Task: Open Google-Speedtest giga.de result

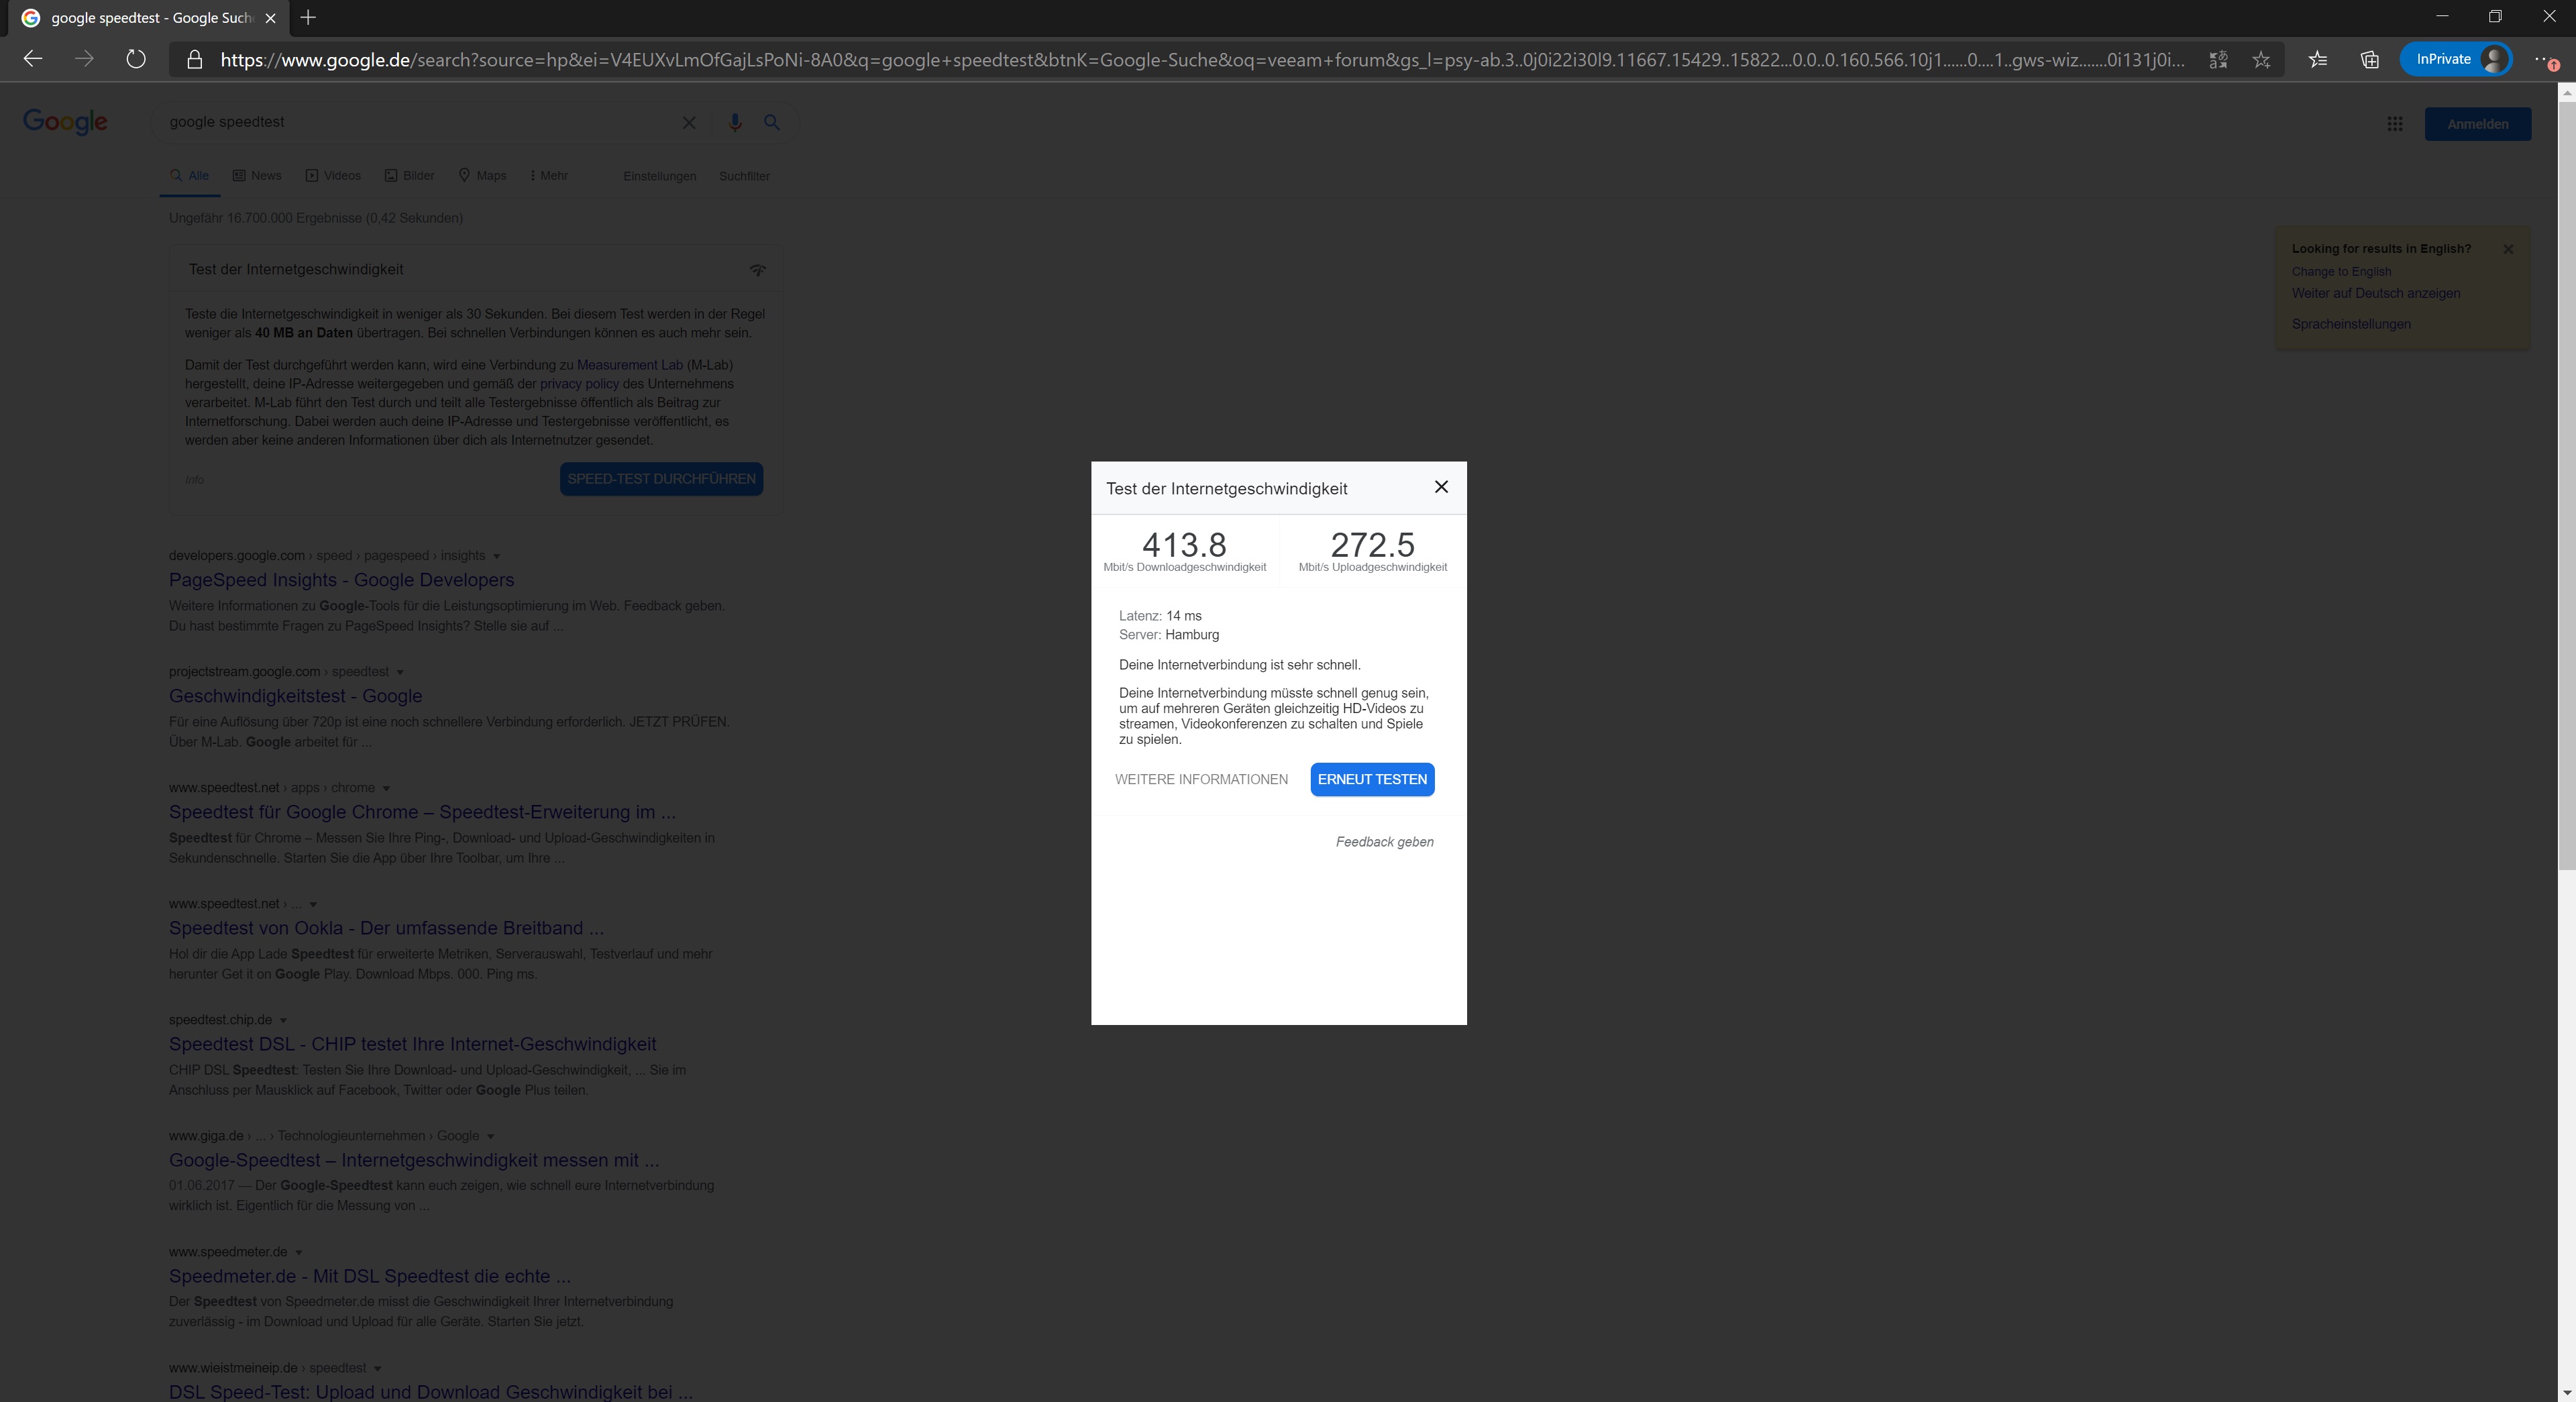Action: pyautogui.click(x=414, y=1160)
